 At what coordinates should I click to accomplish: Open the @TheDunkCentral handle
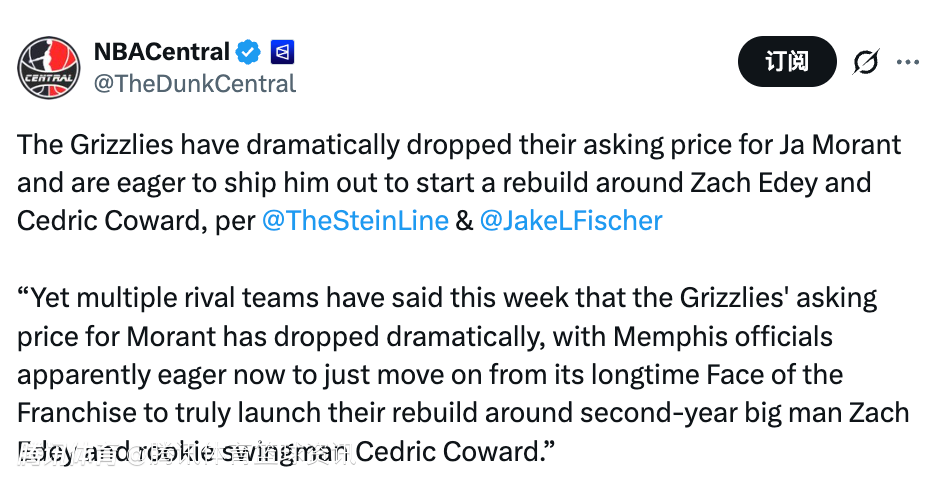pyautogui.click(x=194, y=83)
